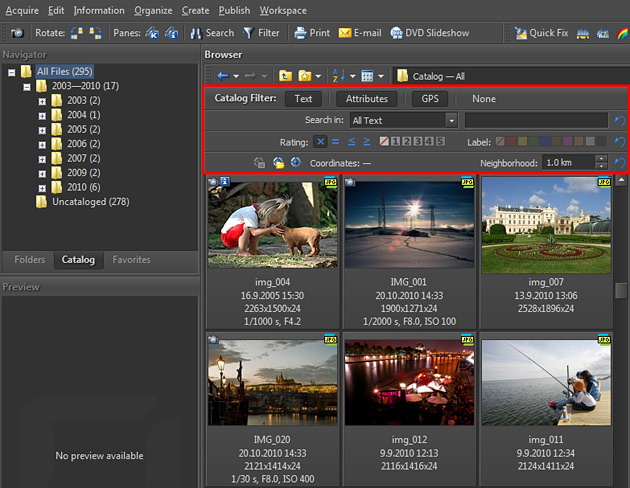Expand the 2006 (2) folder node
Screen dimensions: 630x488
tap(42, 145)
